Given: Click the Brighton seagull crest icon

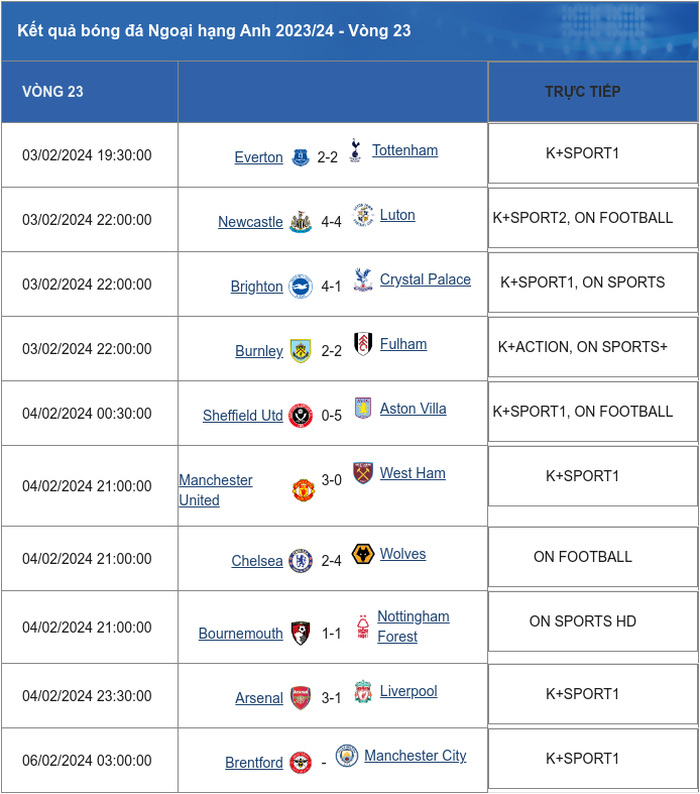Looking at the screenshot, I should pyautogui.click(x=300, y=286).
